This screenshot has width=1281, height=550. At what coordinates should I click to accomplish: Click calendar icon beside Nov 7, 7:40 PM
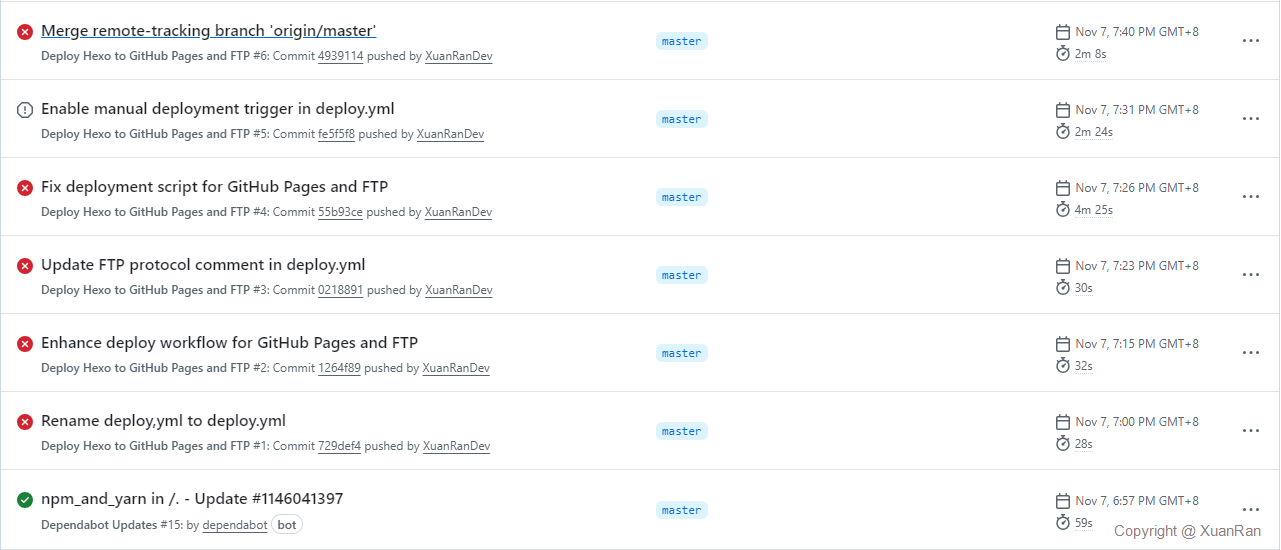click(x=1063, y=32)
